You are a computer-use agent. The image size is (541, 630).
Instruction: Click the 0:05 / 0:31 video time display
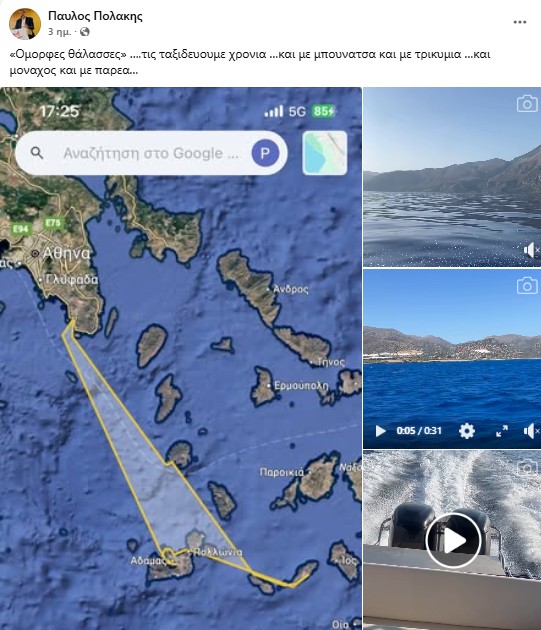point(419,431)
